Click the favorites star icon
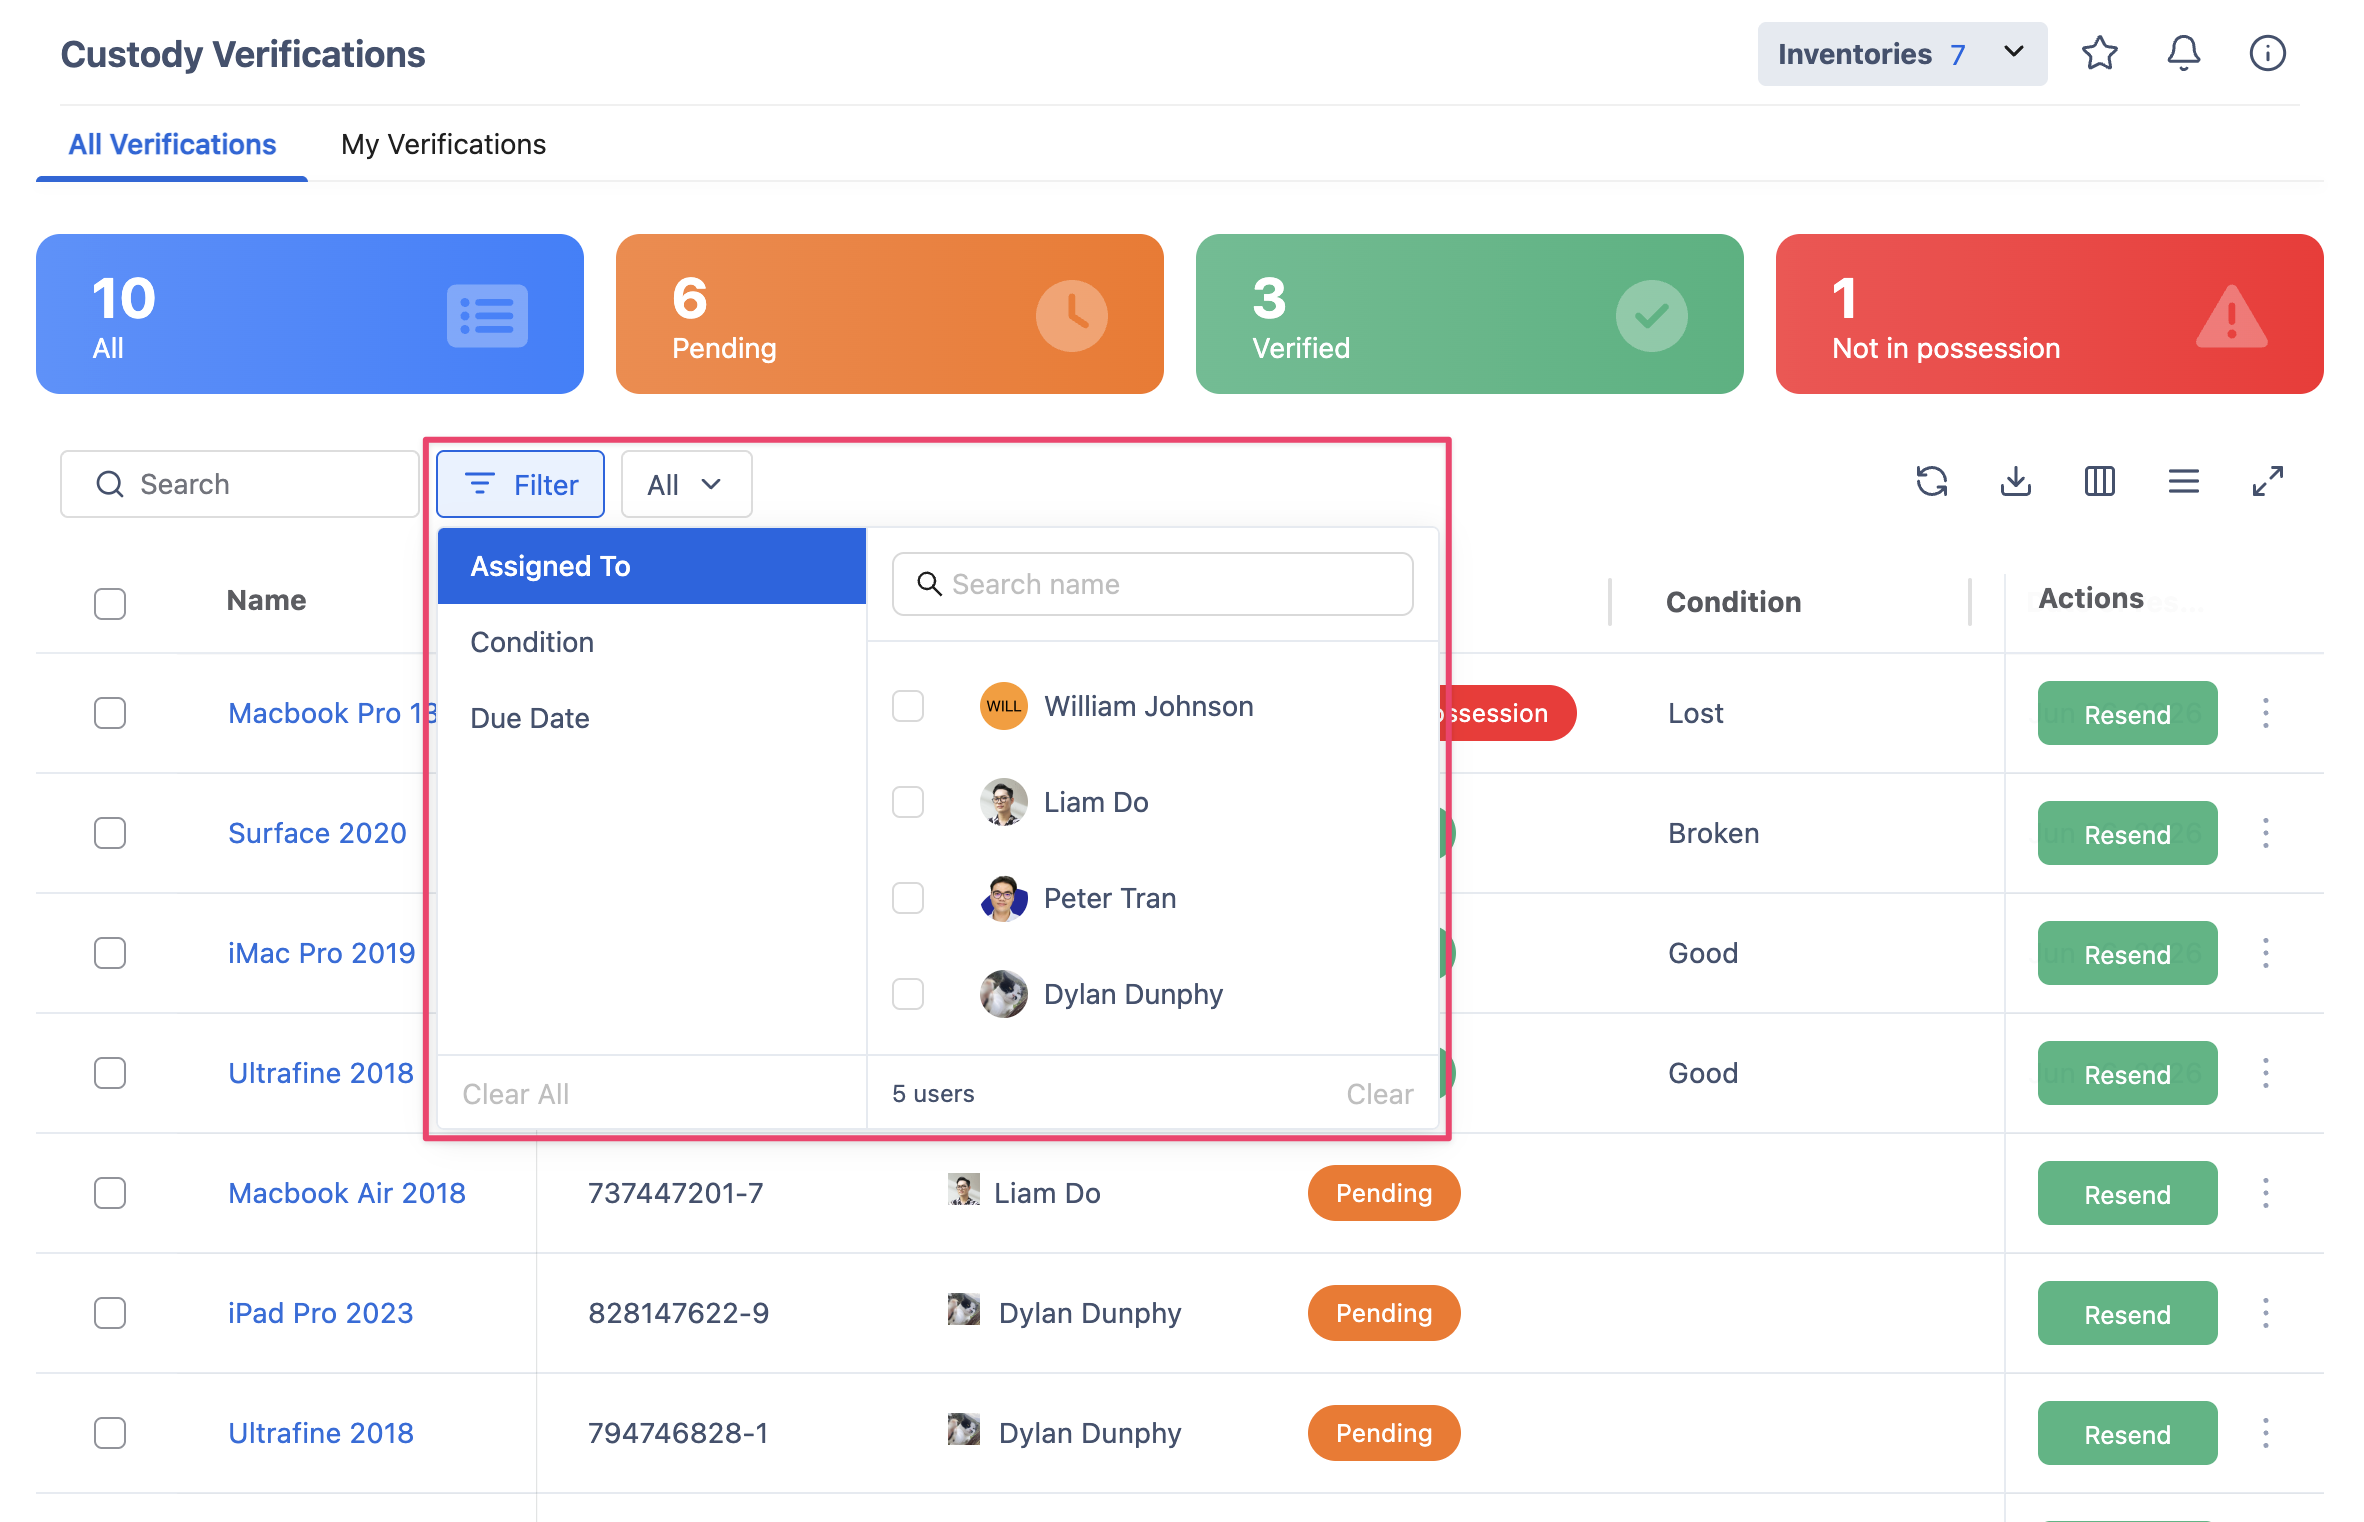 [x=2099, y=54]
